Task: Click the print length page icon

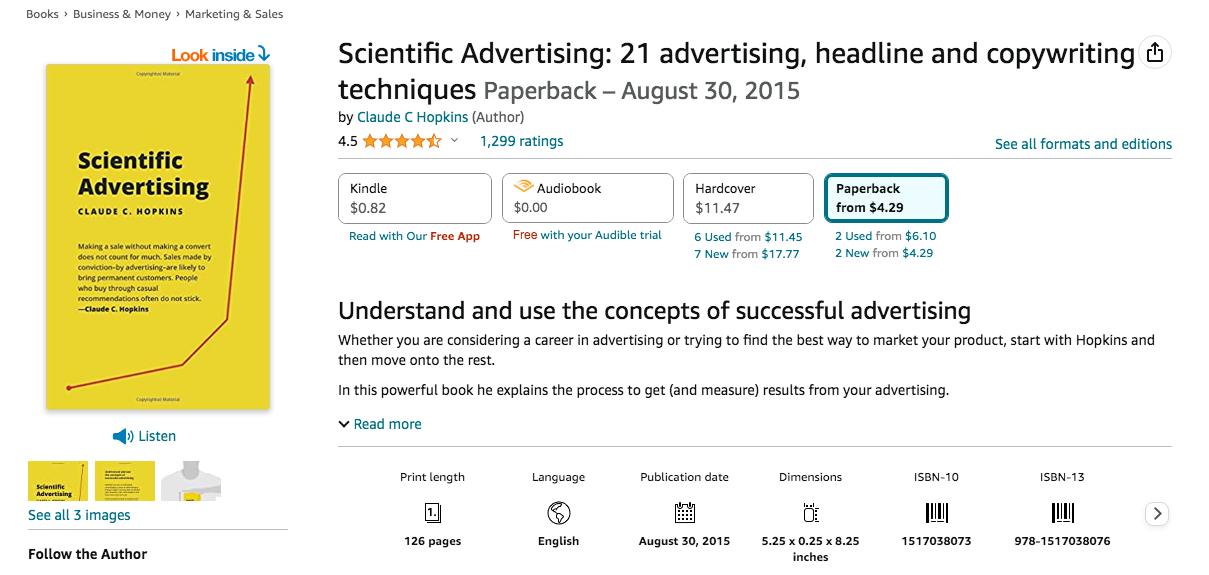Action: click(432, 513)
